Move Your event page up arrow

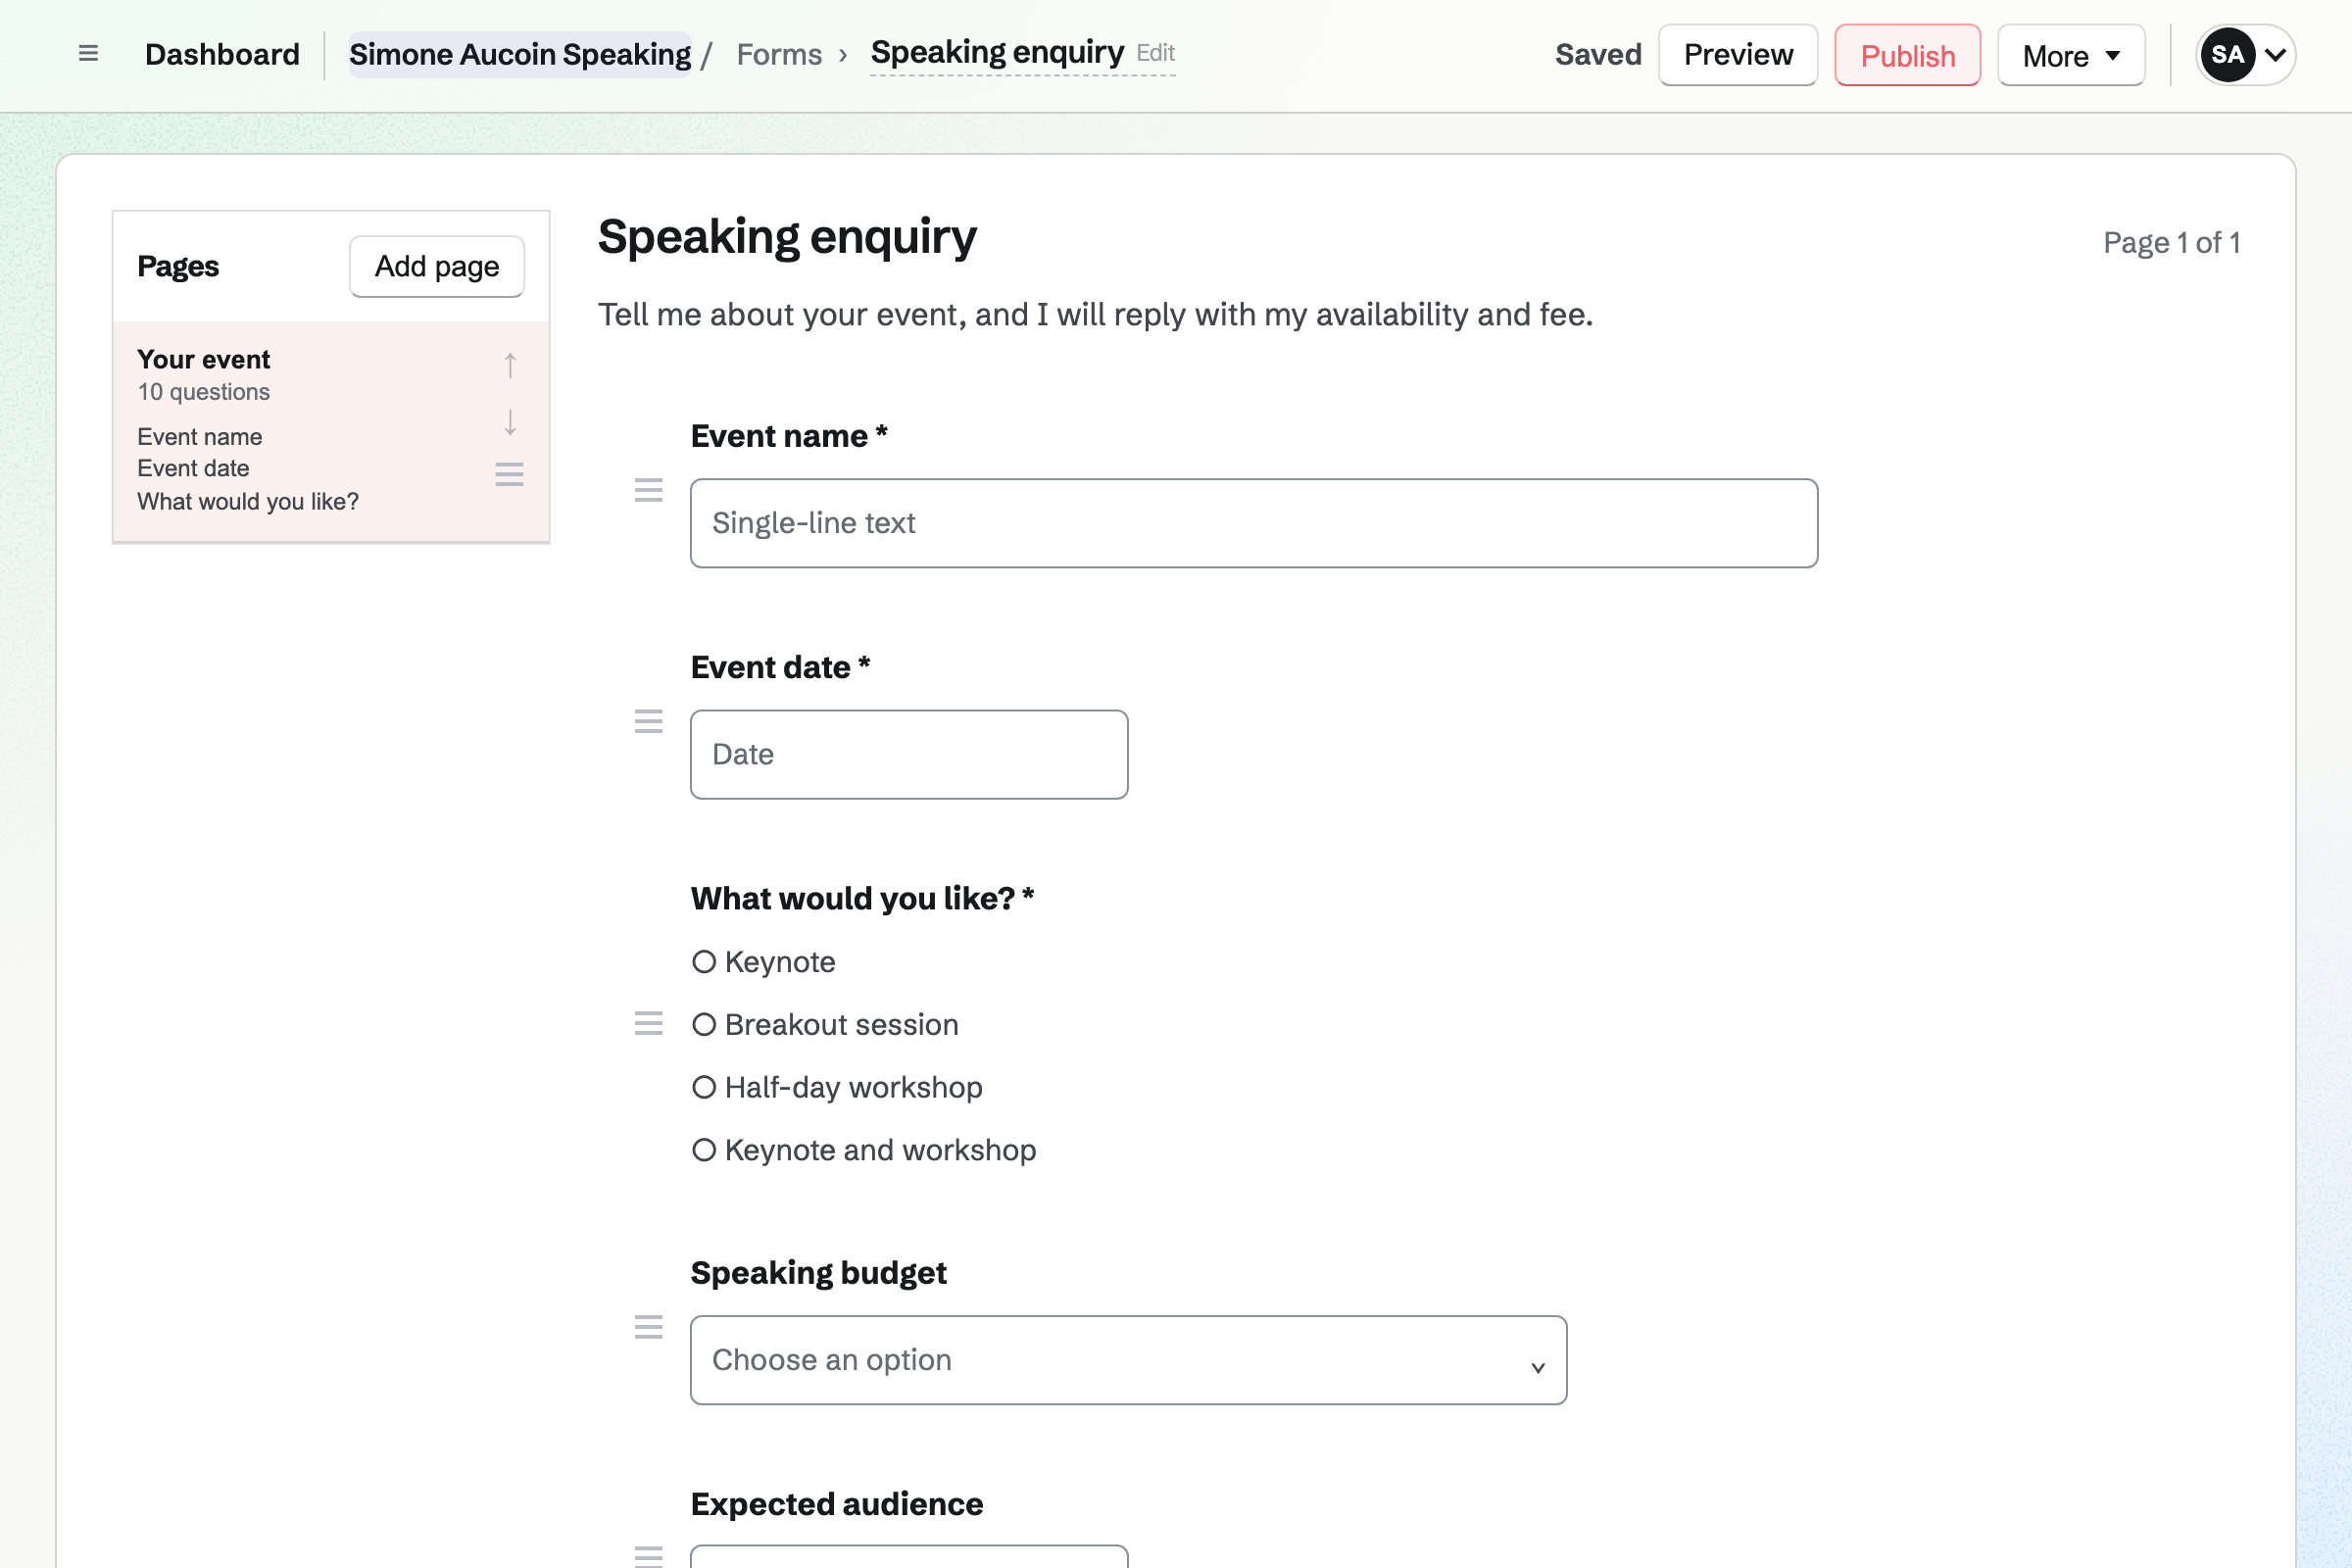point(510,366)
